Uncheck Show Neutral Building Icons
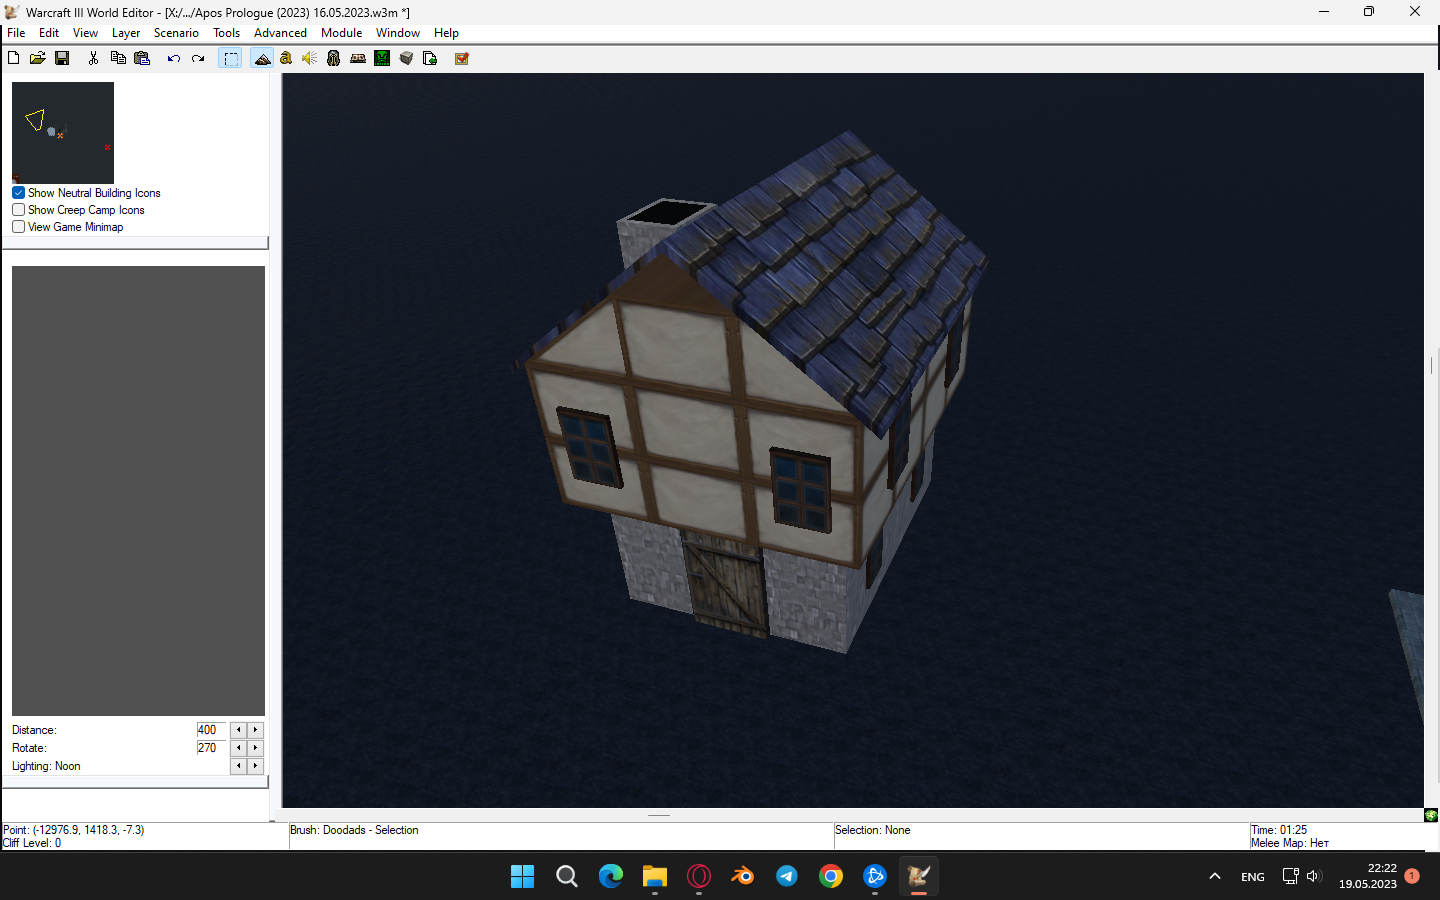The image size is (1440, 900). pos(18,193)
